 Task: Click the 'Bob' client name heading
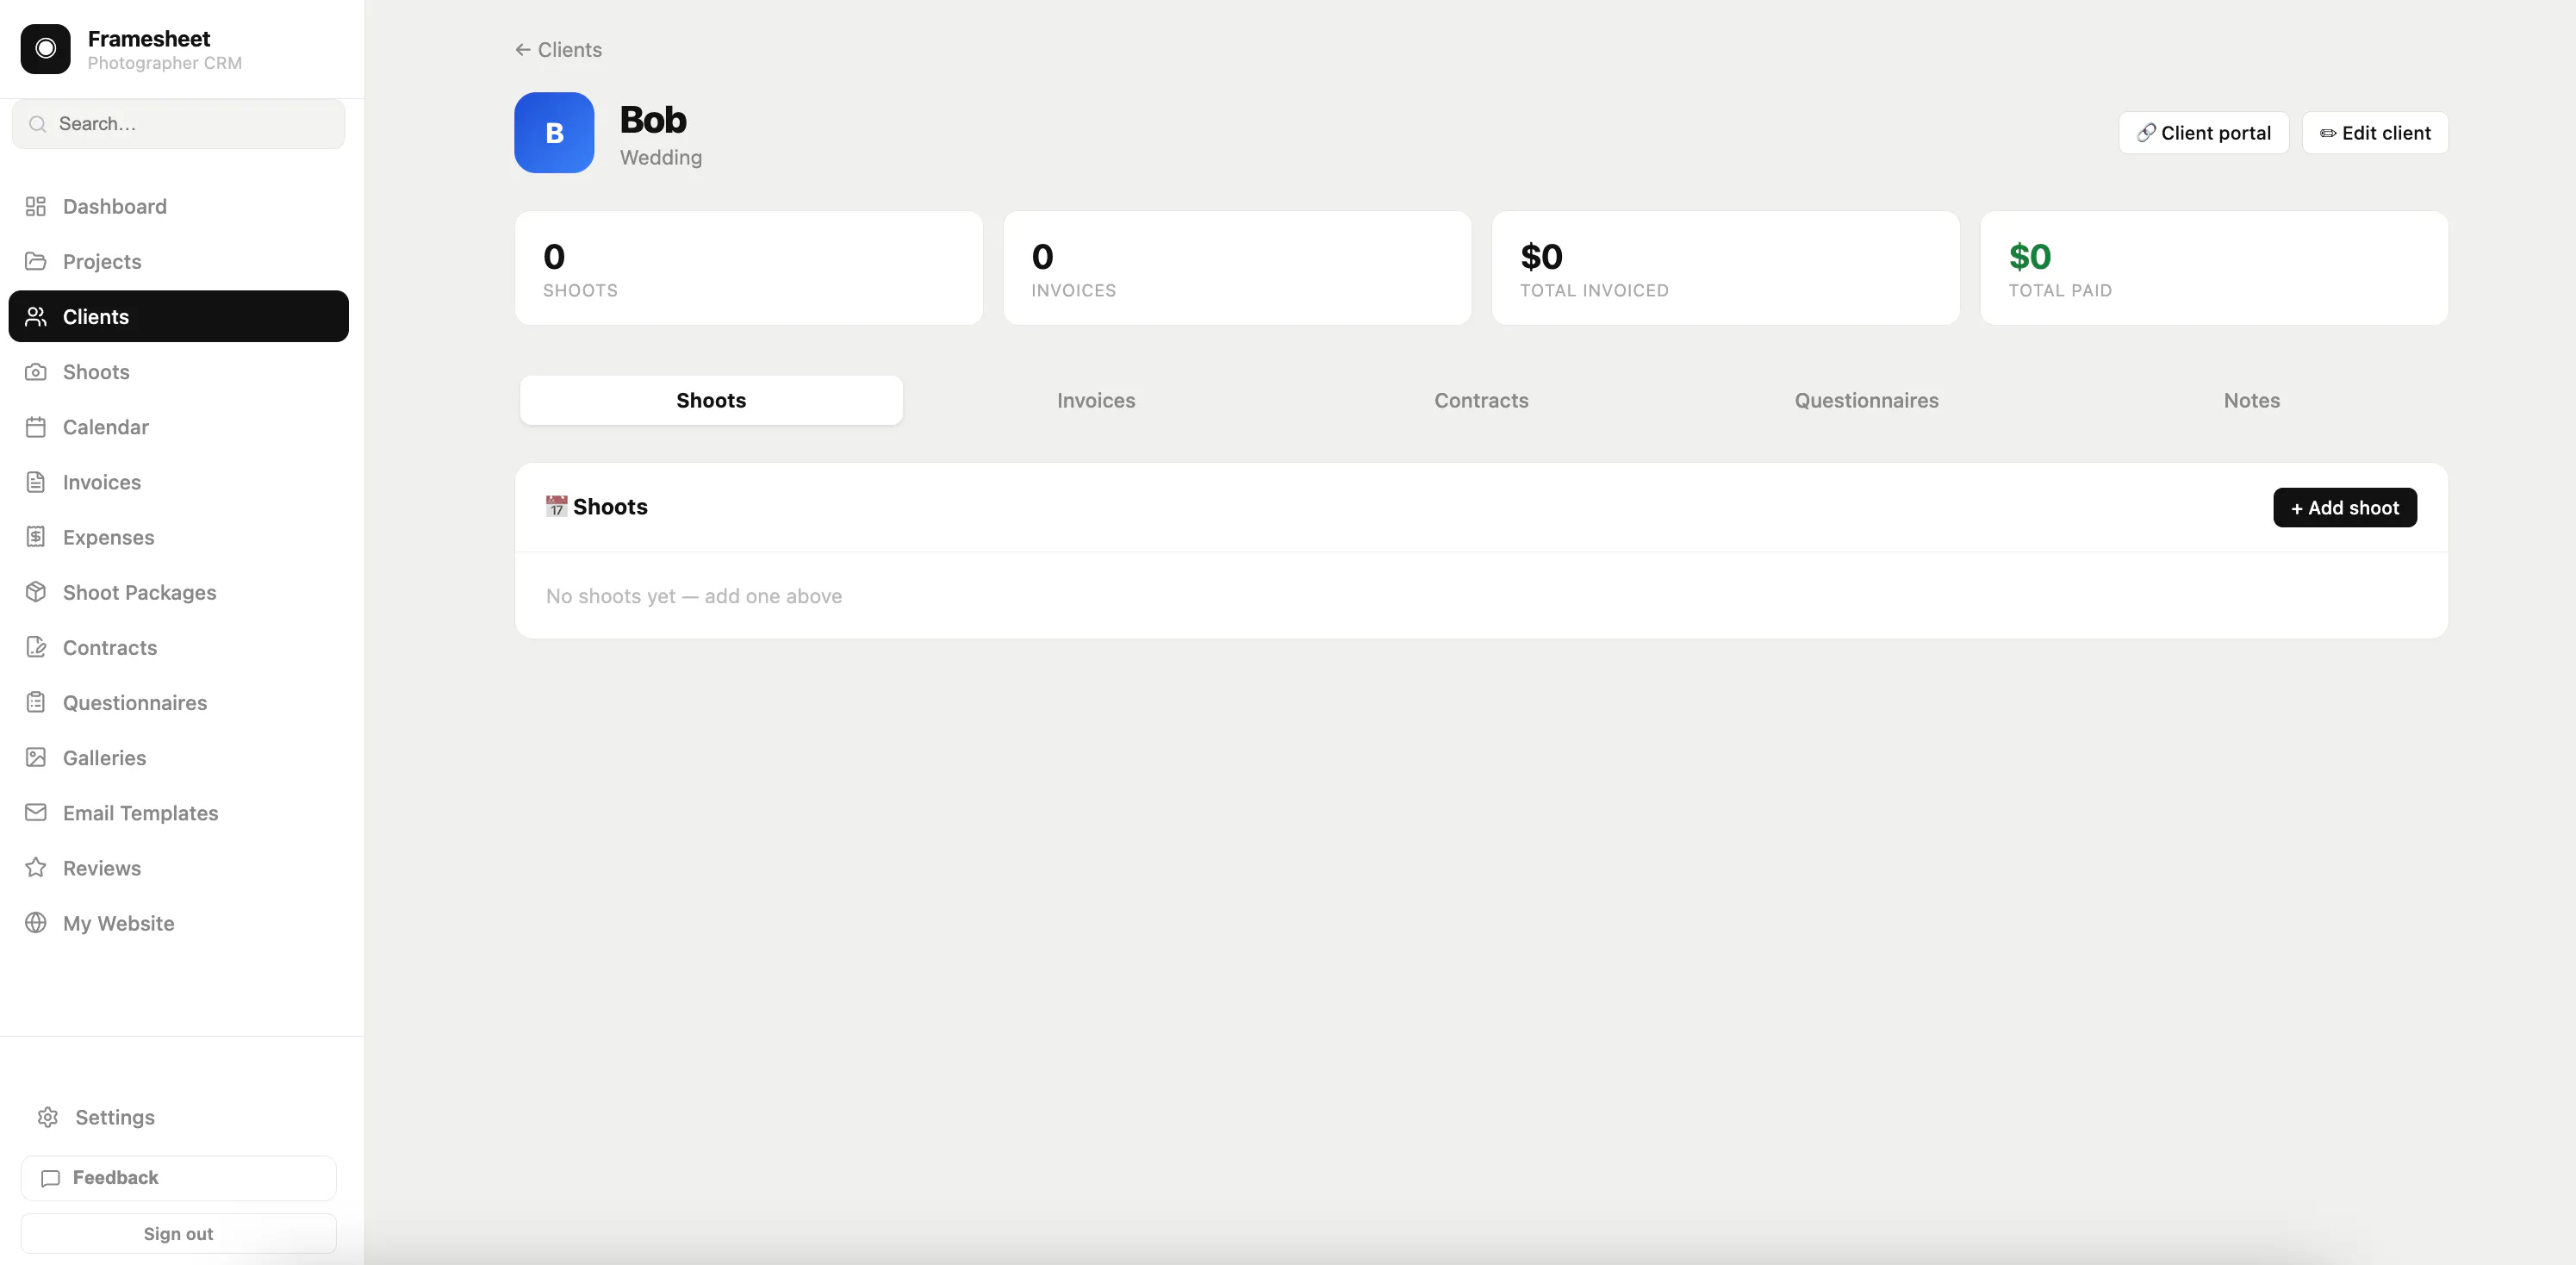pyautogui.click(x=653, y=120)
